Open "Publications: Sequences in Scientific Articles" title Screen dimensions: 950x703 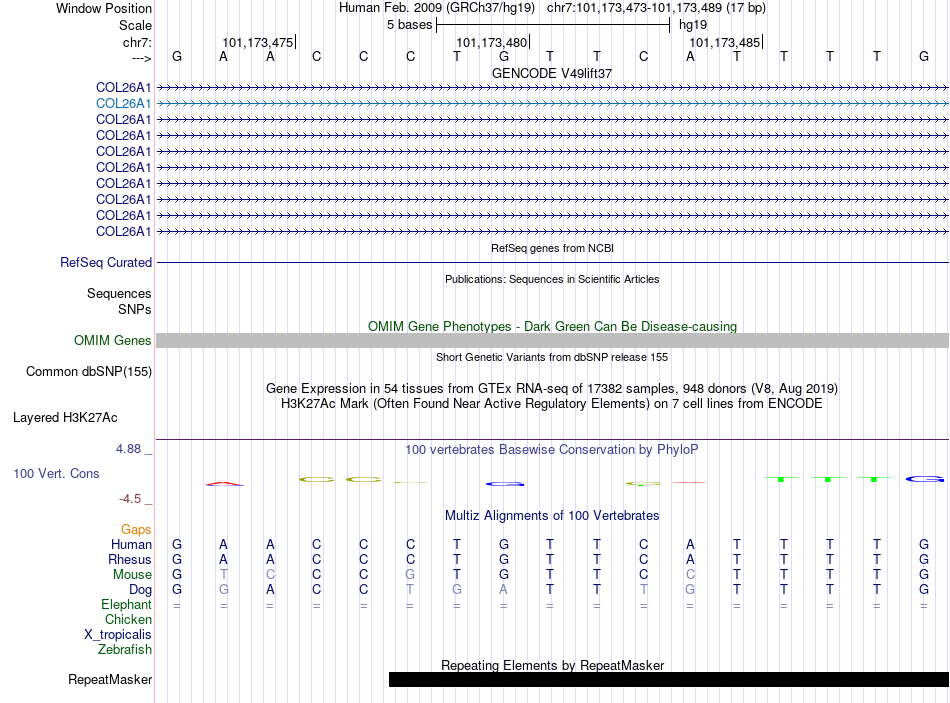[552, 279]
